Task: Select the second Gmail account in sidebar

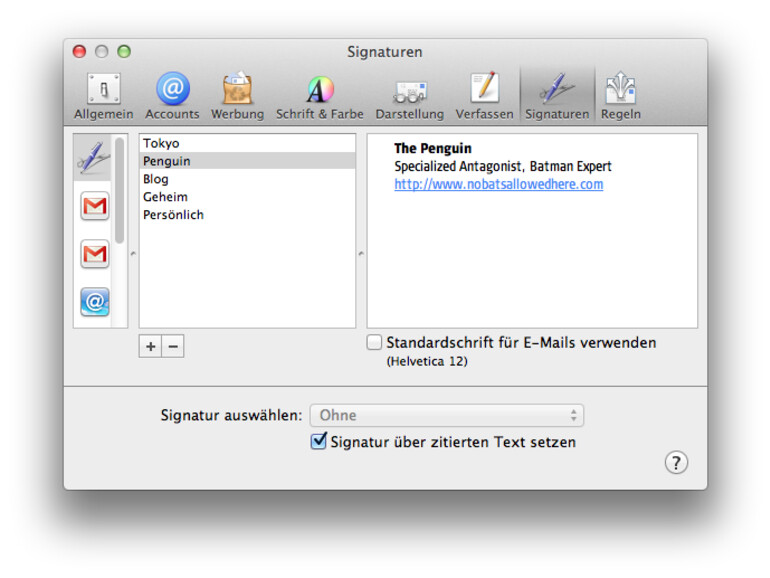Action: 95,254
